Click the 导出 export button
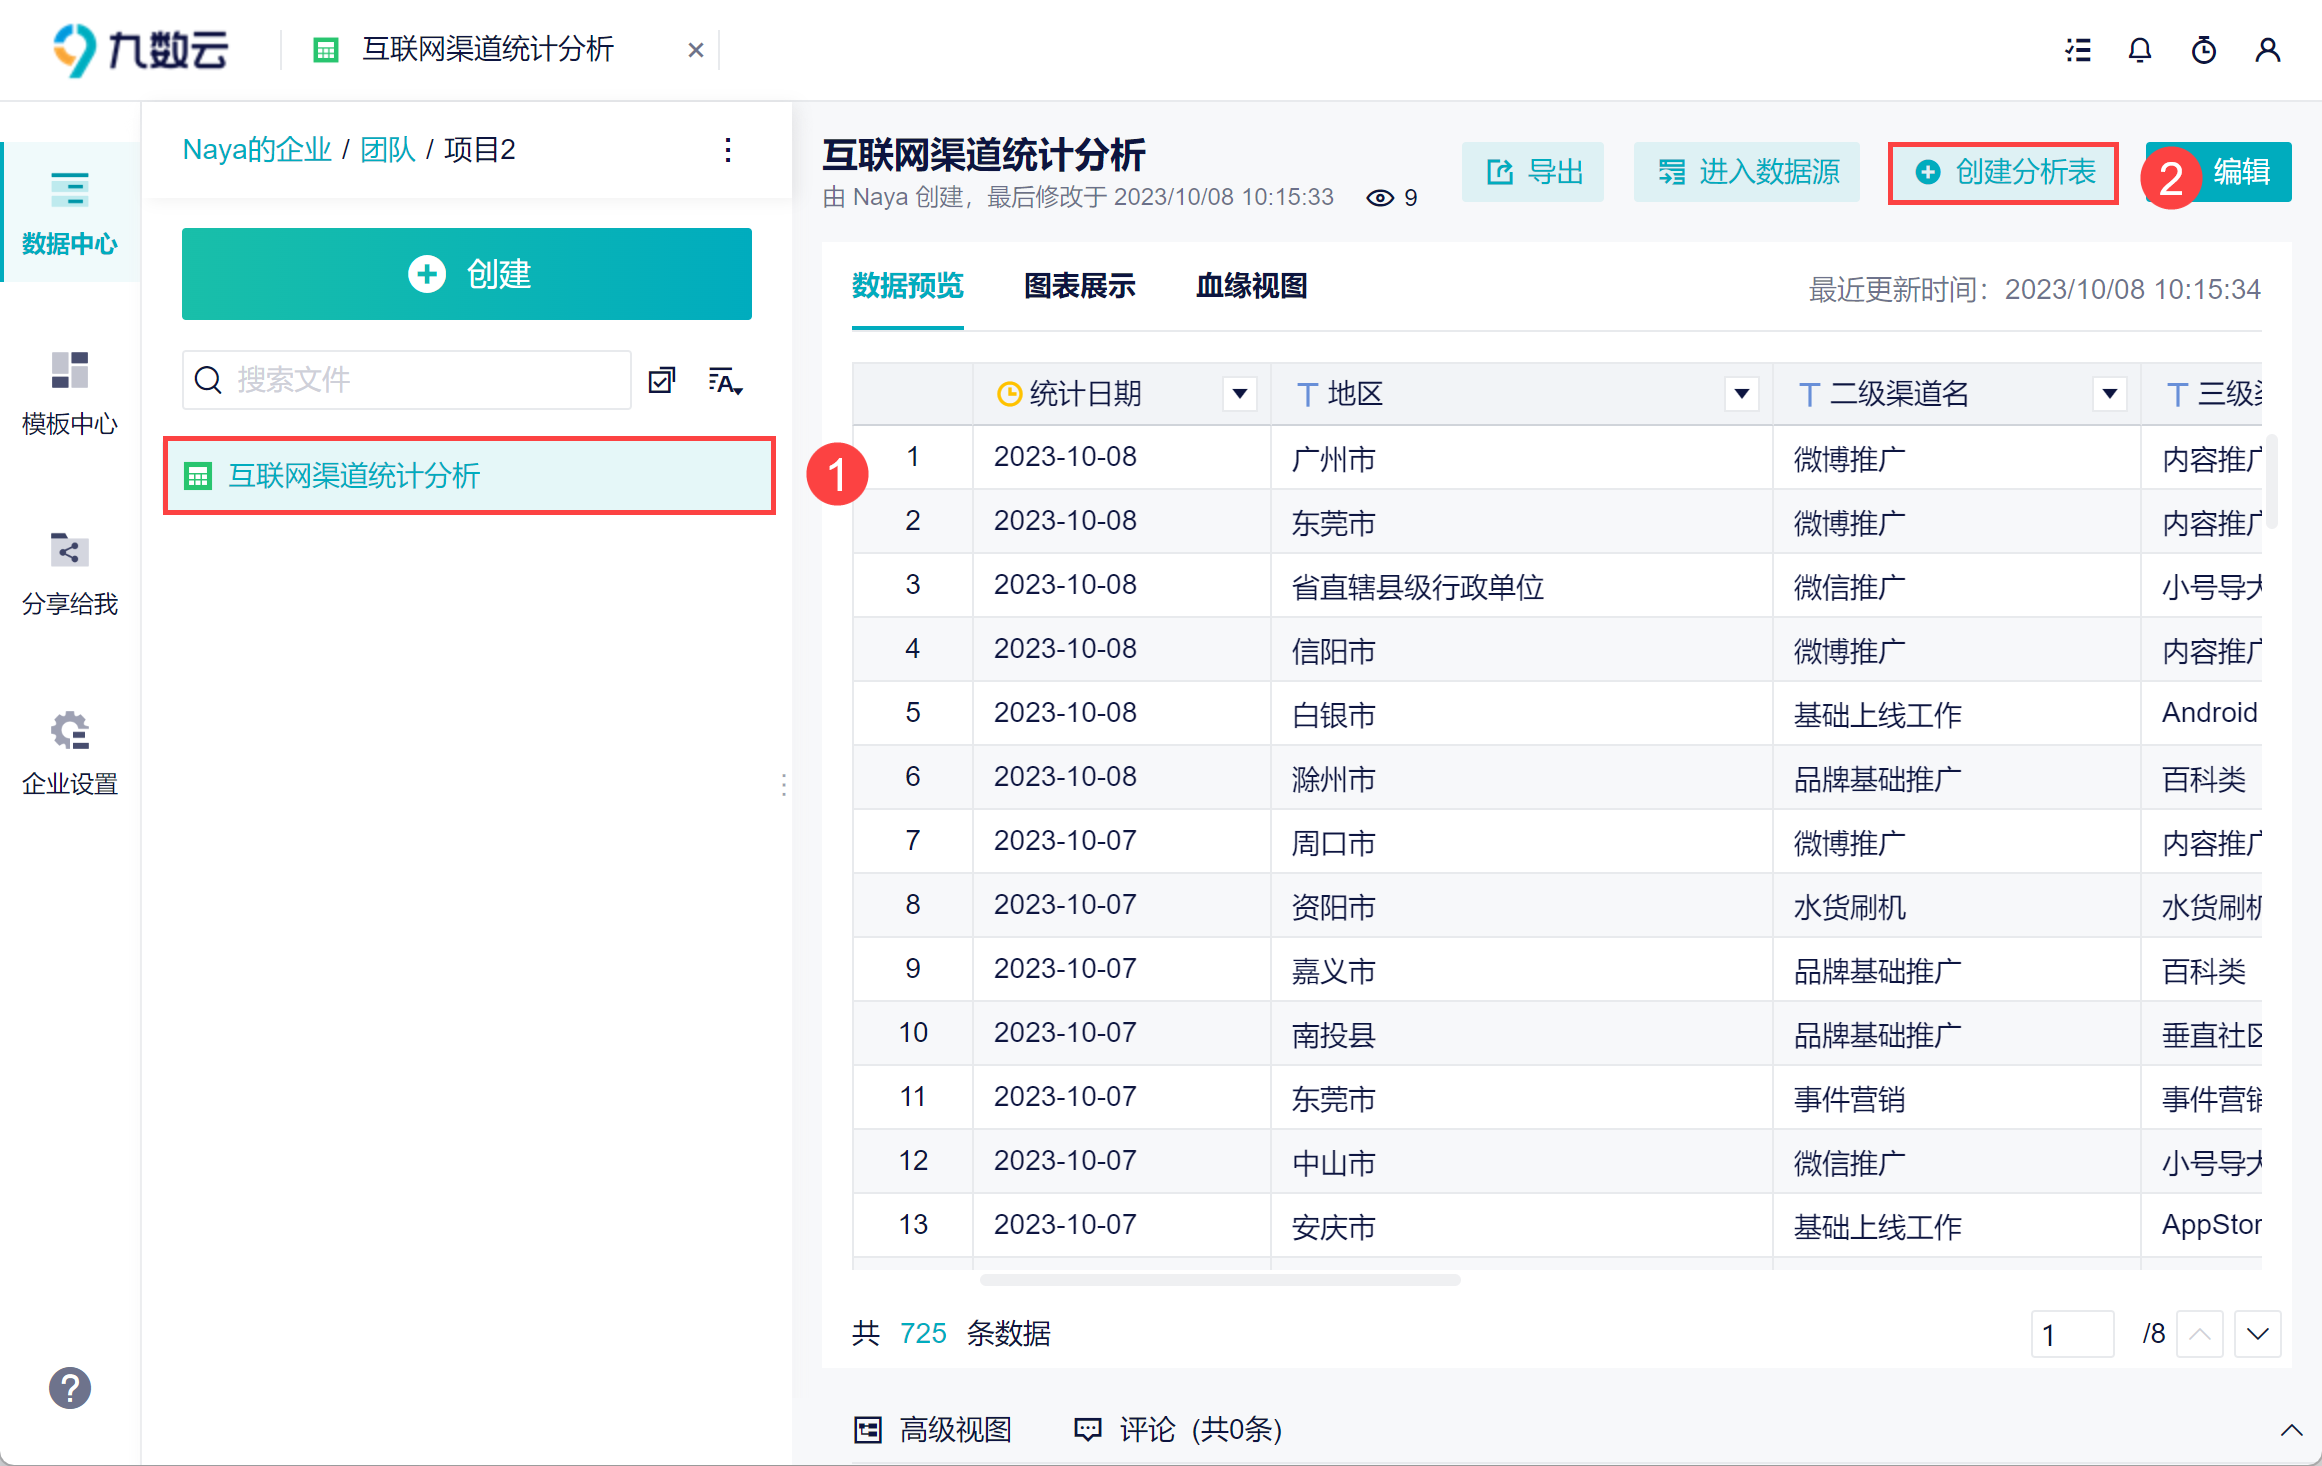This screenshot has width=2322, height=1466. (1533, 173)
